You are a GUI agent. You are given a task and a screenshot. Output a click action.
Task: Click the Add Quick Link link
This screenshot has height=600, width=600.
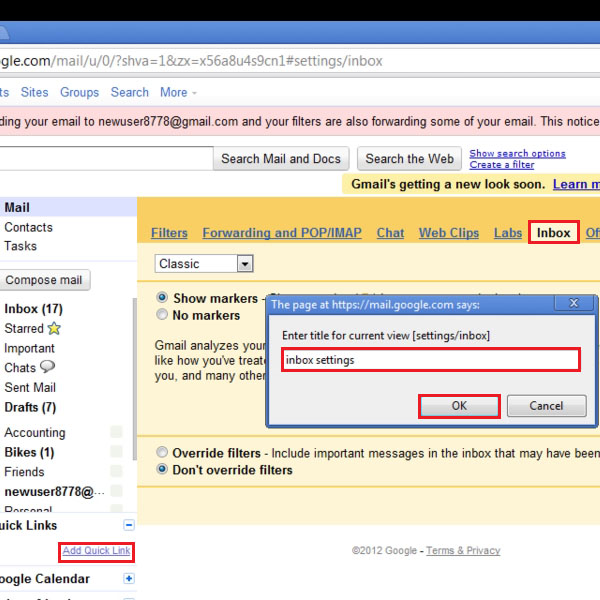click(96, 551)
